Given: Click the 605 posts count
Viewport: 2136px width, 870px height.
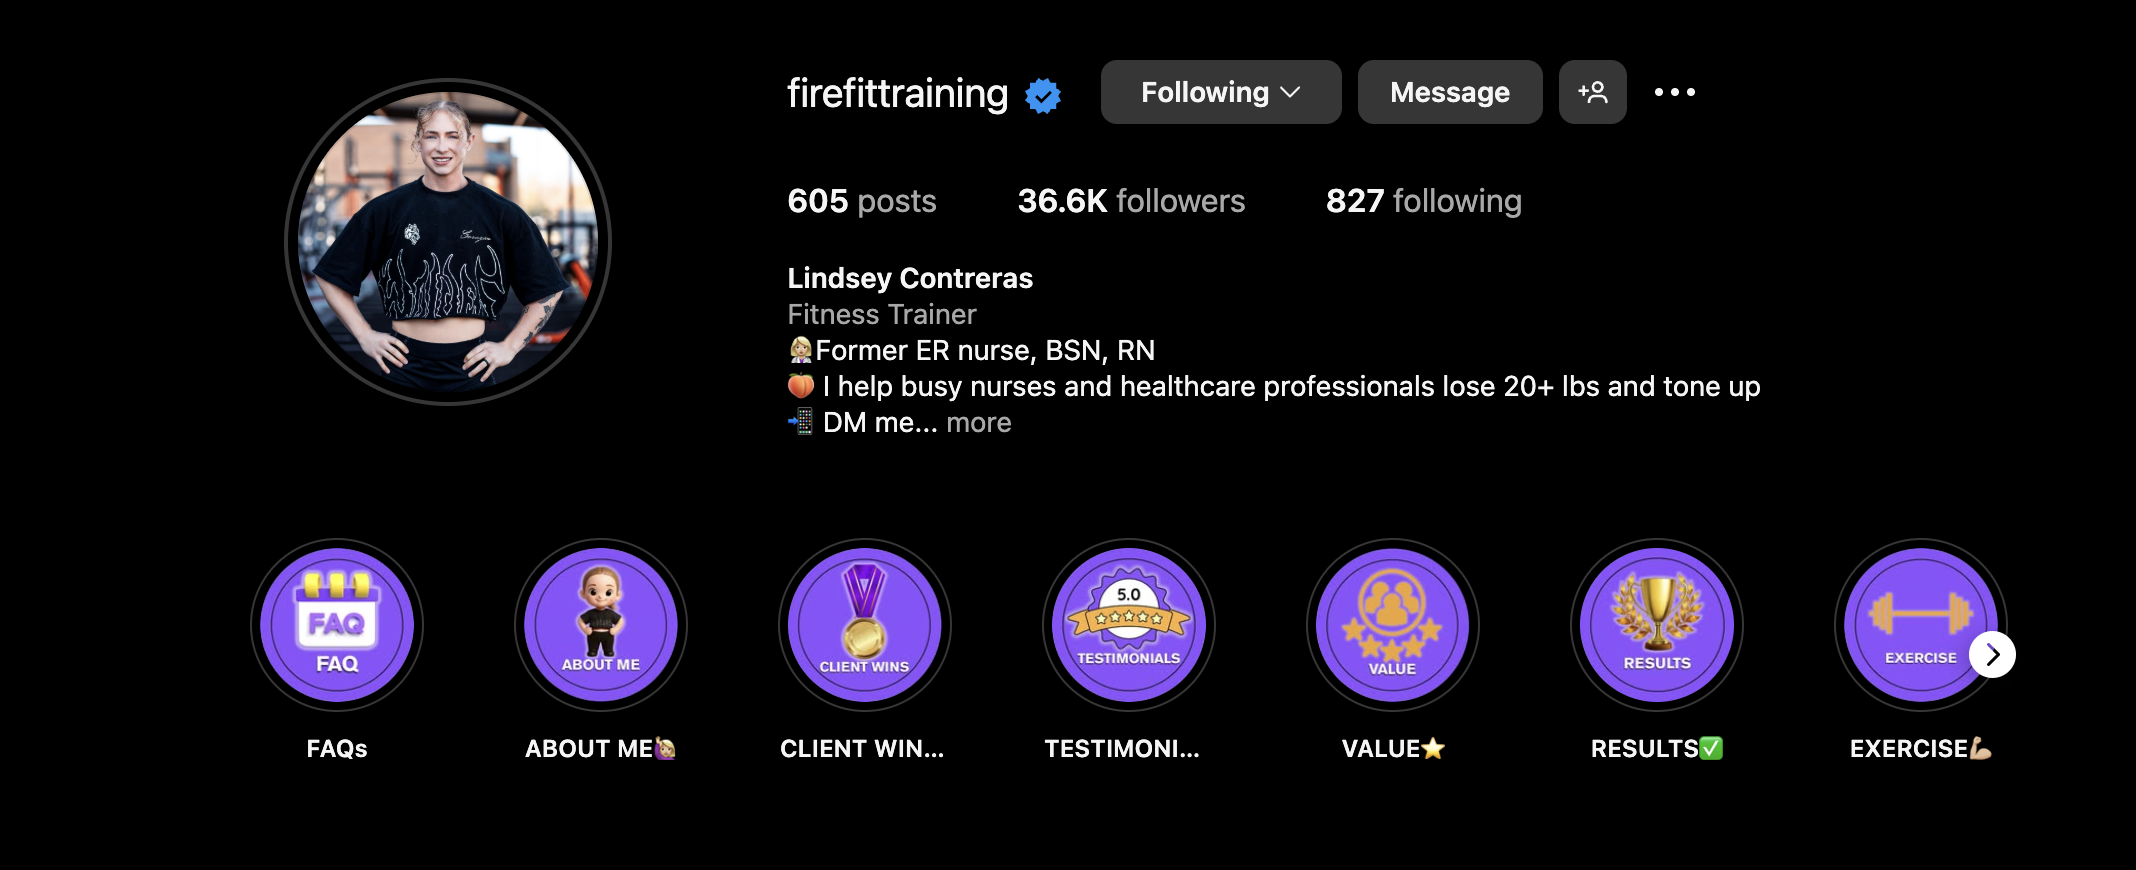Looking at the screenshot, I should pyautogui.click(x=862, y=201).
